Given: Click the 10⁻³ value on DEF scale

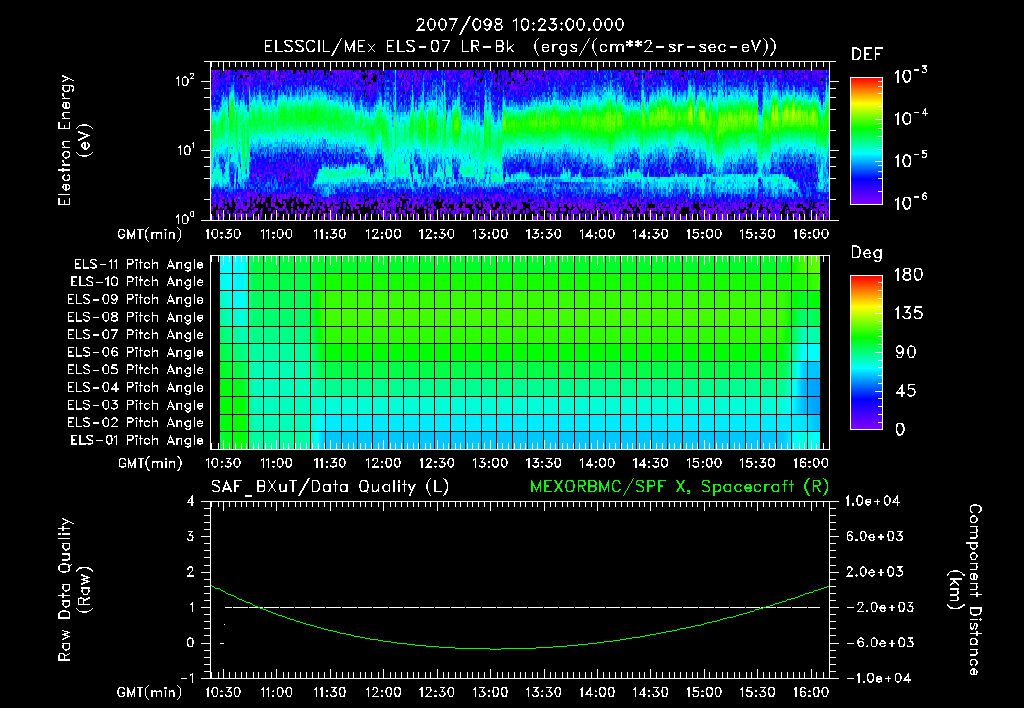Looking at the screenshot, I should (910, 76).
